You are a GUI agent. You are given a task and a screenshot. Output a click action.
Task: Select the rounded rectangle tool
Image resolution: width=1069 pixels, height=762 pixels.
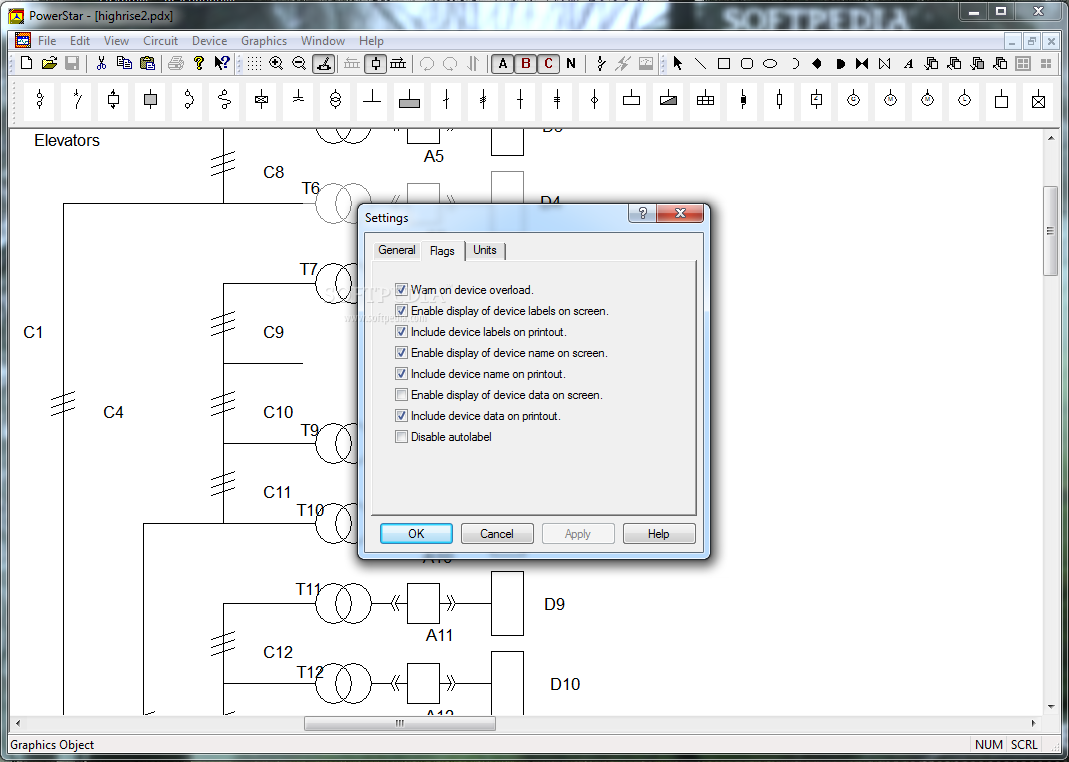[747, 63]
